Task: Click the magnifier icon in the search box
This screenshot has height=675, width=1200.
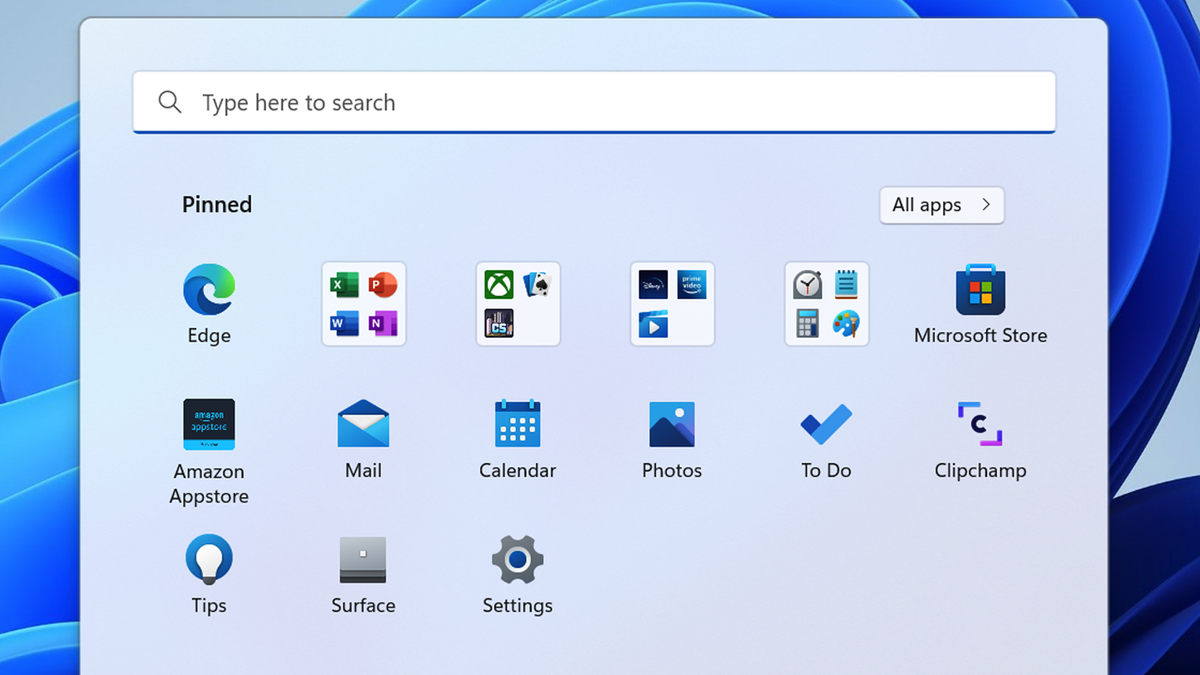Action: click(x=170, y=102)
